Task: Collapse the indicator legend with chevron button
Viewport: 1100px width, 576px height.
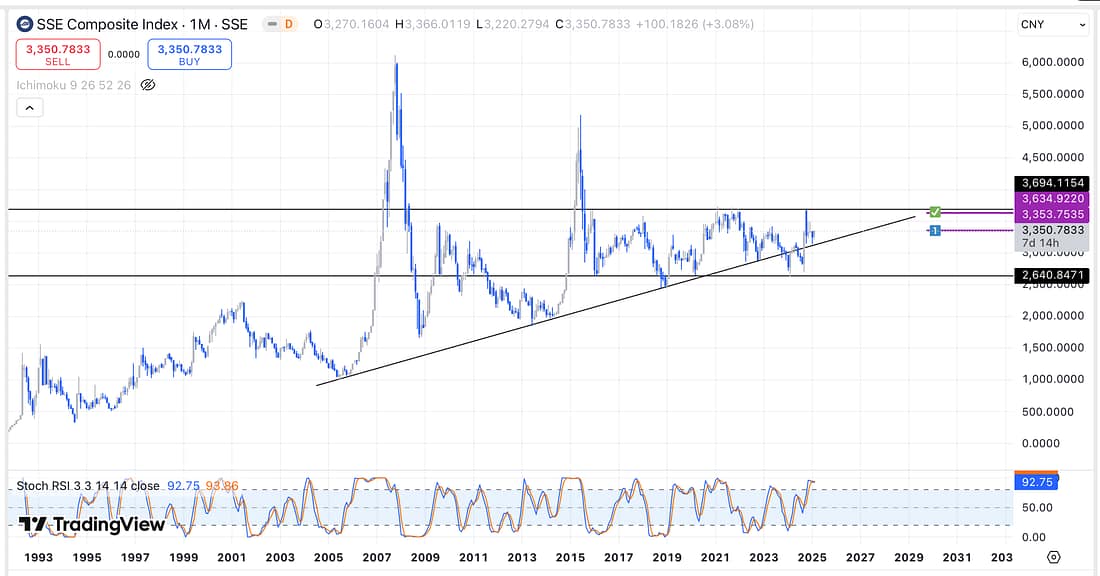Action: [29, 108]
